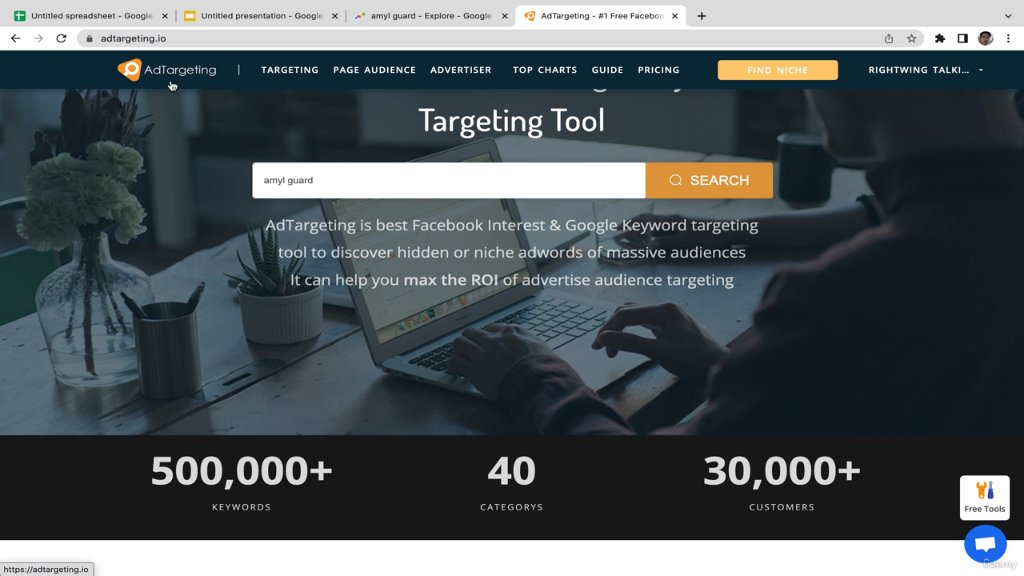1024x576 pixels.
Task: Bookmark this page with star icon
Action: (x=912, y=39)
